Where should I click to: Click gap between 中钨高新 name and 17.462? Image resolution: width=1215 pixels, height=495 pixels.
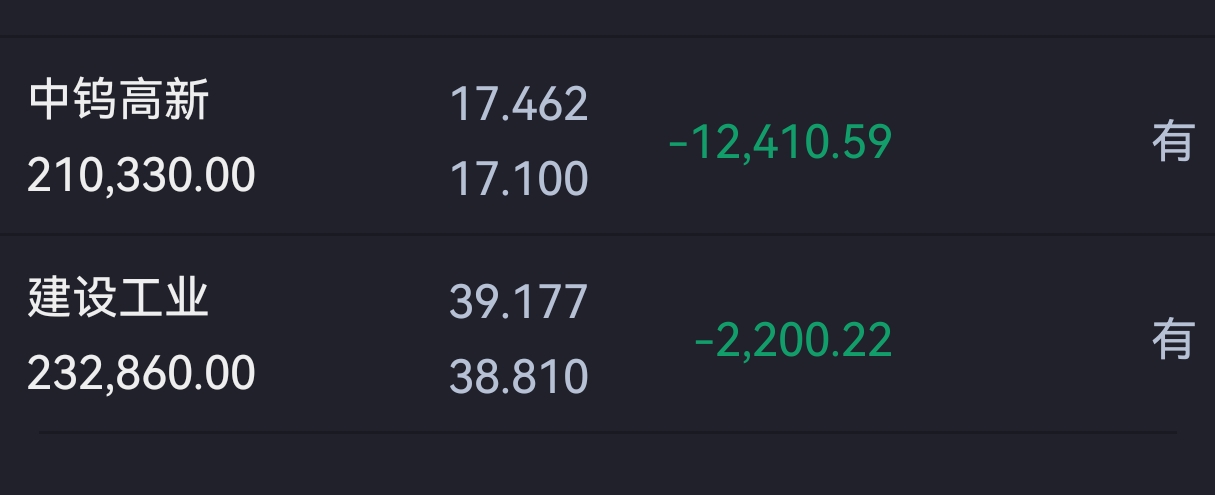point(330,103)
